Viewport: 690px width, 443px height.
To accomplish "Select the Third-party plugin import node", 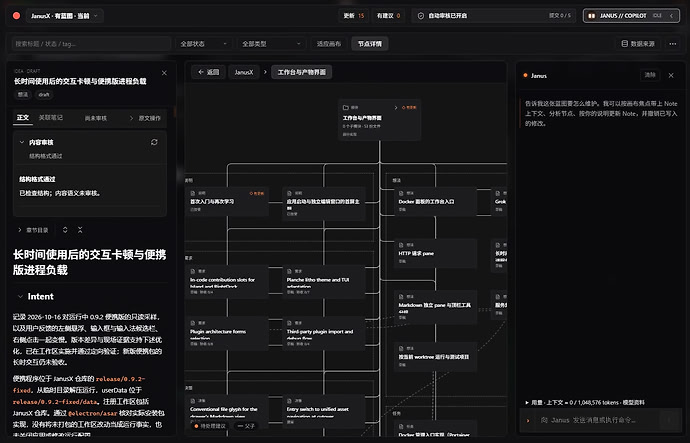I will (324, 334).
